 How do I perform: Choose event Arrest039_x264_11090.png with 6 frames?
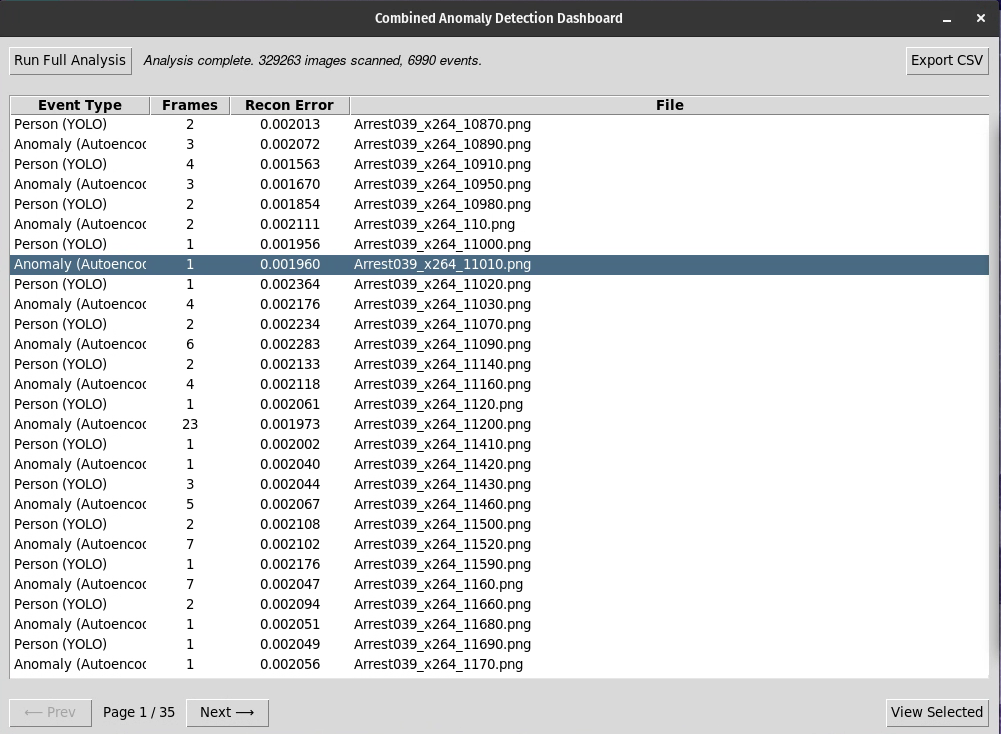[442, 344]
